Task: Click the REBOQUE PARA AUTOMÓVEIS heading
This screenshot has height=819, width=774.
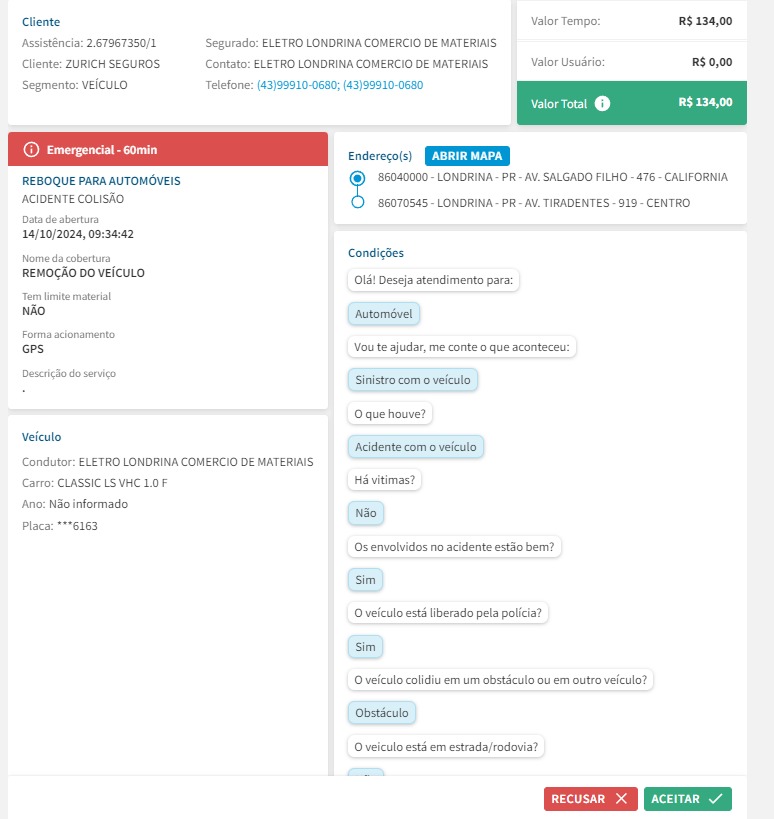Action: [101, 181]
